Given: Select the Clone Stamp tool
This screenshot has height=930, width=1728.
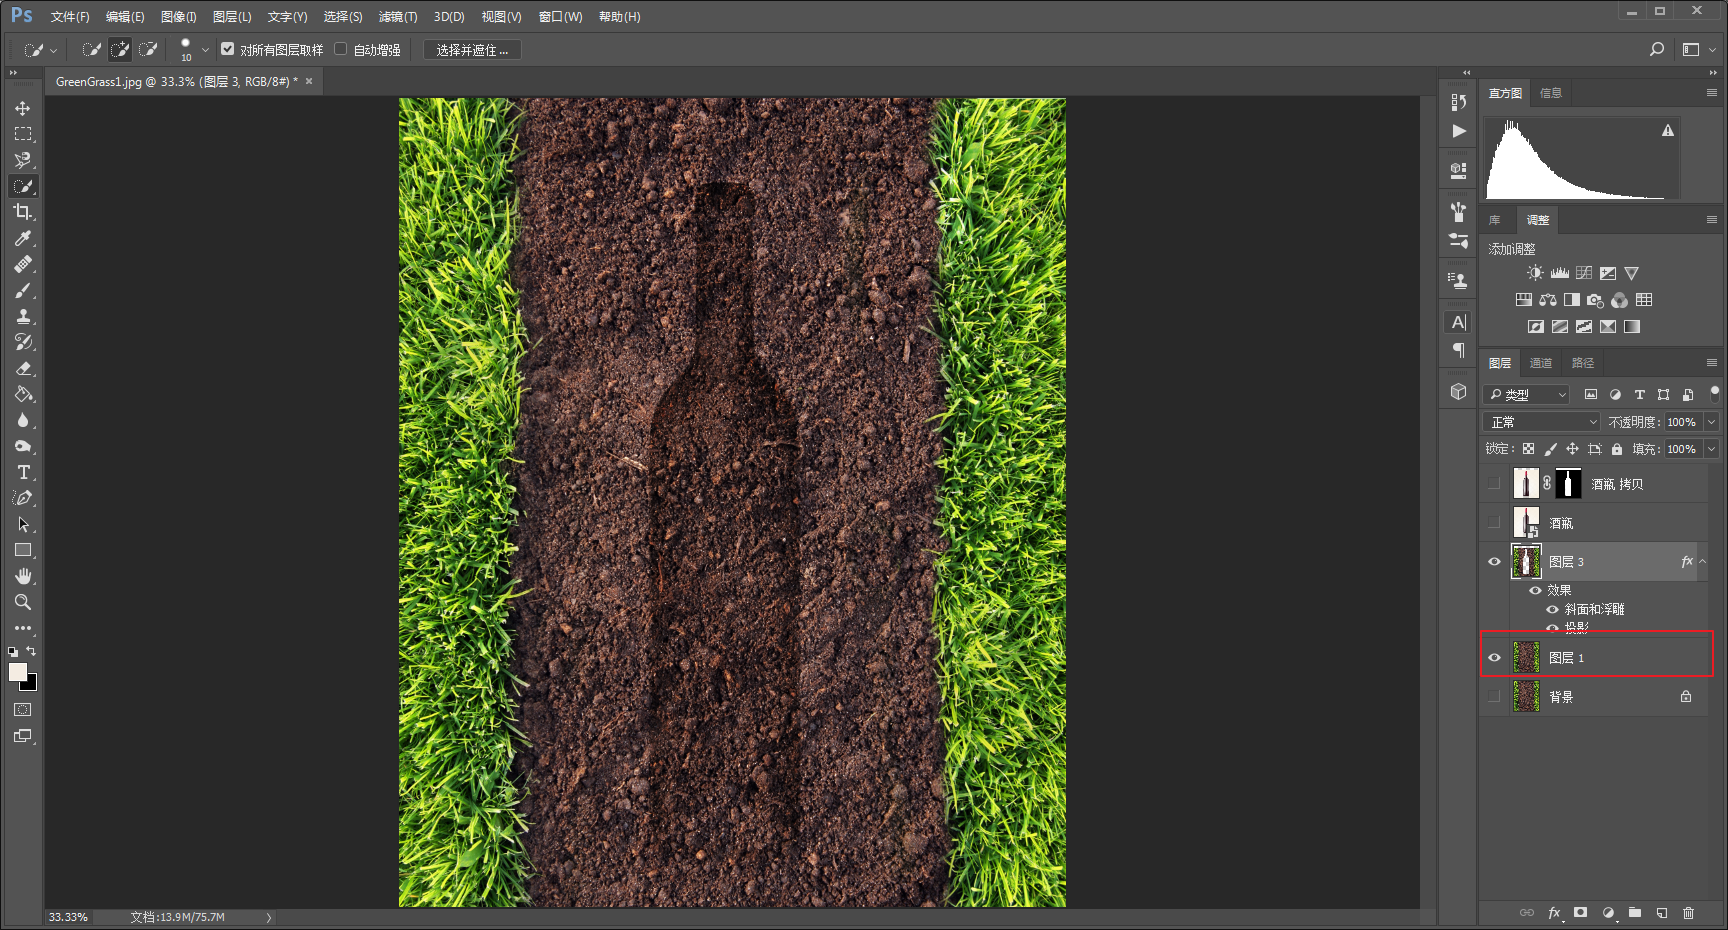Looking at the screenshot, I should pos(22,316).
